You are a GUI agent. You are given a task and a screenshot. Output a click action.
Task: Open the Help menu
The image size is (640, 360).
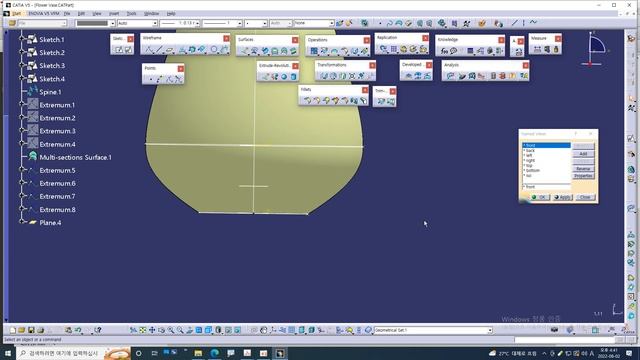pyautogui.click(x=171, y=13)
